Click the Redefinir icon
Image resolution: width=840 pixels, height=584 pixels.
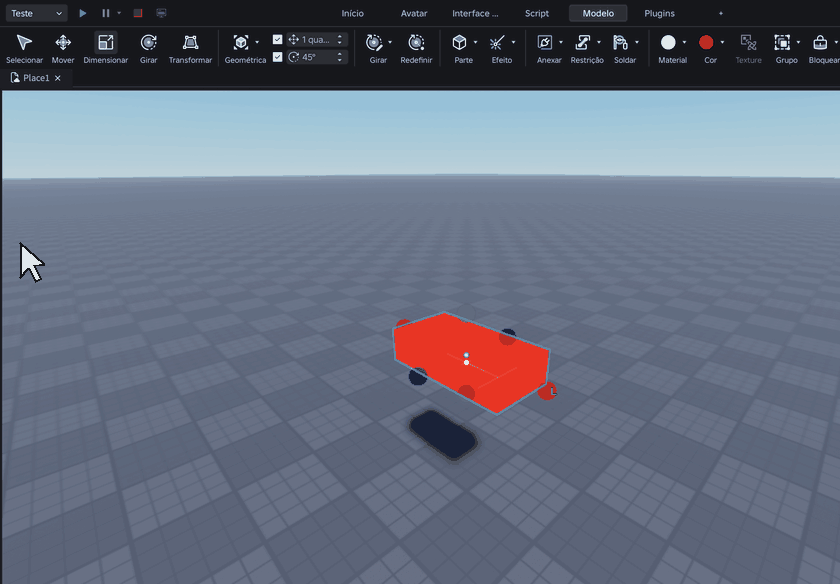tap(416, 42)
